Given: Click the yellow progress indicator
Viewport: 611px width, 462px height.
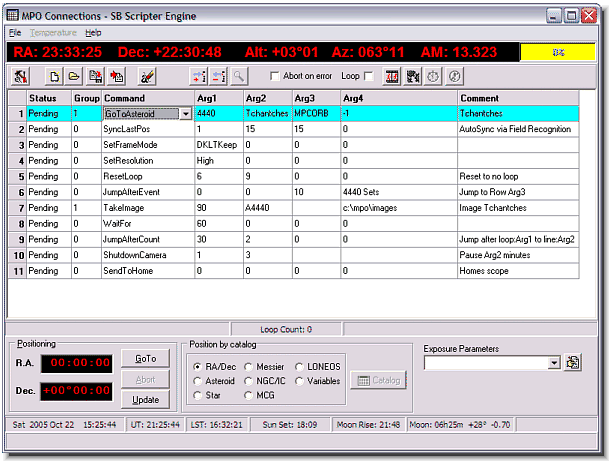Looking at the screenshot, I should [558, 52].
